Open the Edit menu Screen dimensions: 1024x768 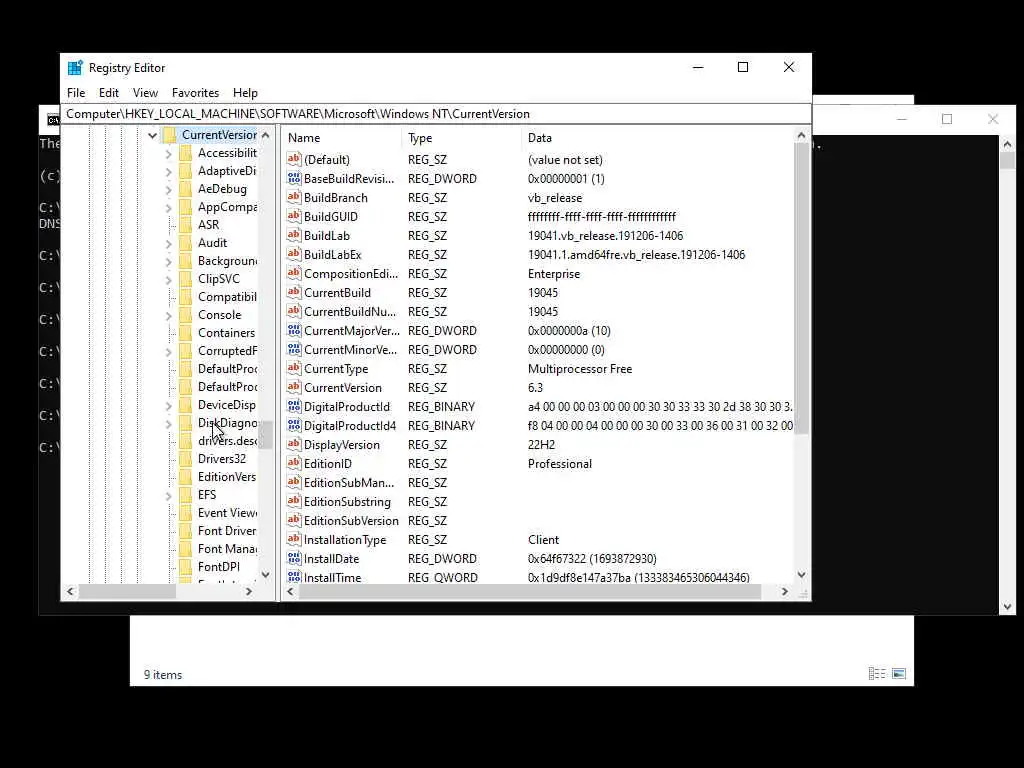point(108,93)
